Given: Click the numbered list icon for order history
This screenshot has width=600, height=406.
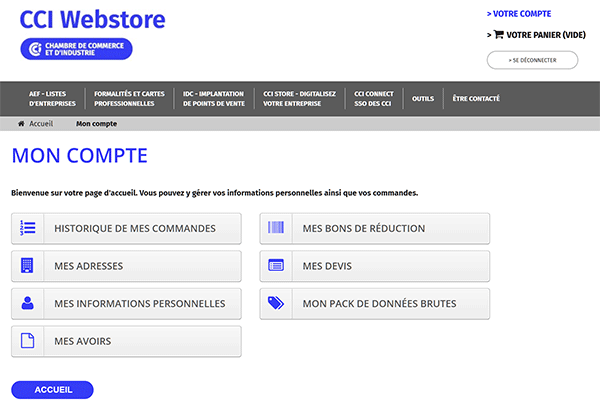Looking at the screenshot, I should click(x=28, y=228).
